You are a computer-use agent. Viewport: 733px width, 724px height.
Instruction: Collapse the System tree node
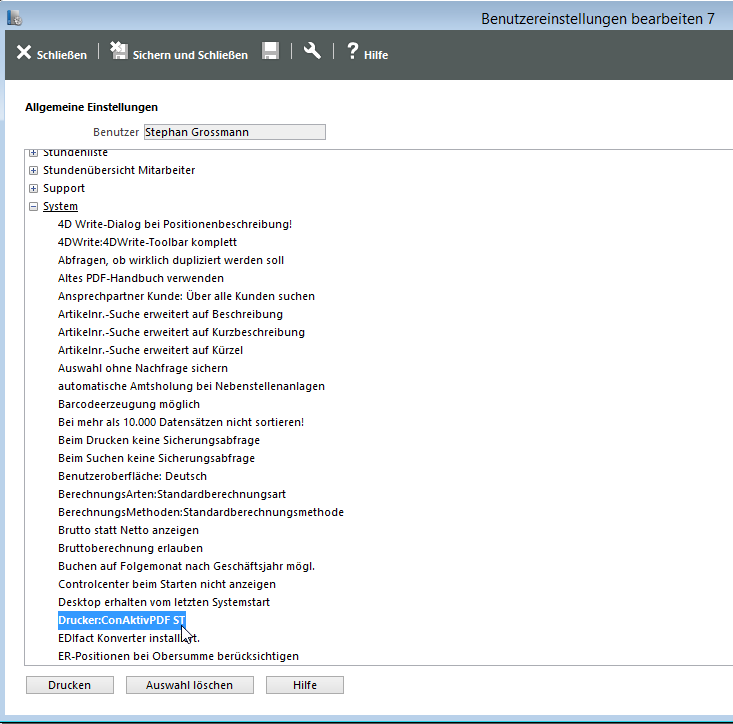34,206
